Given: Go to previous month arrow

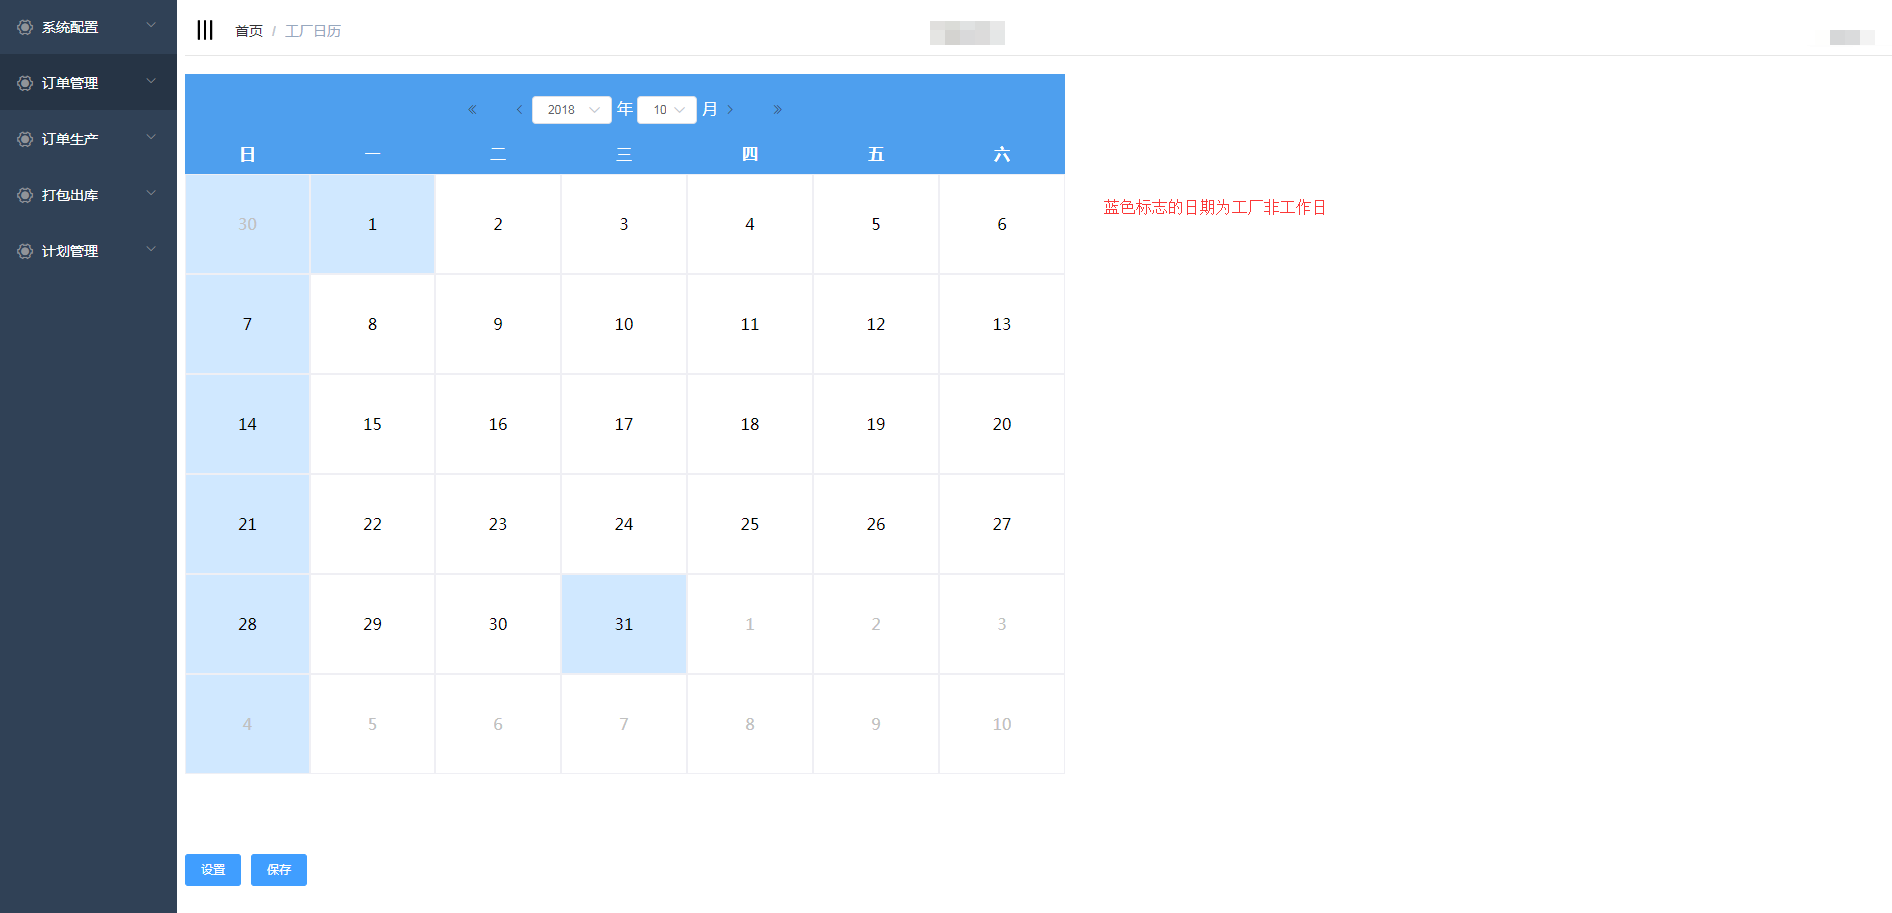Looking at the screenshot, I should (x=519, y=110).
